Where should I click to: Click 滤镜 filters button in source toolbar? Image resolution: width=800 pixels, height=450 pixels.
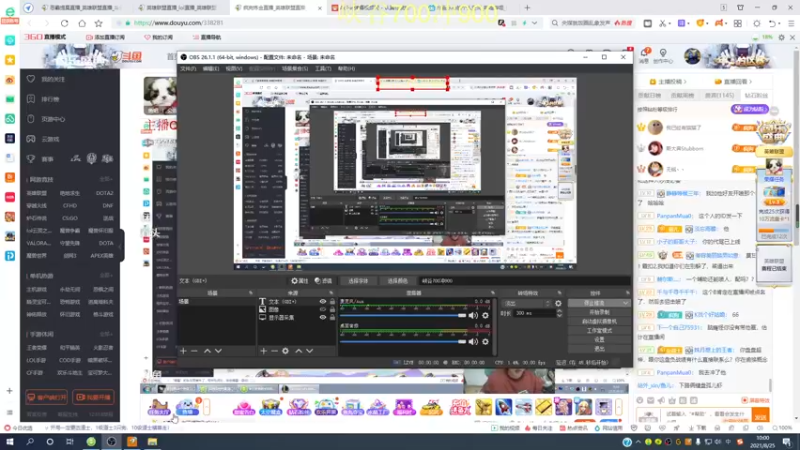click(x=323, y=281)
